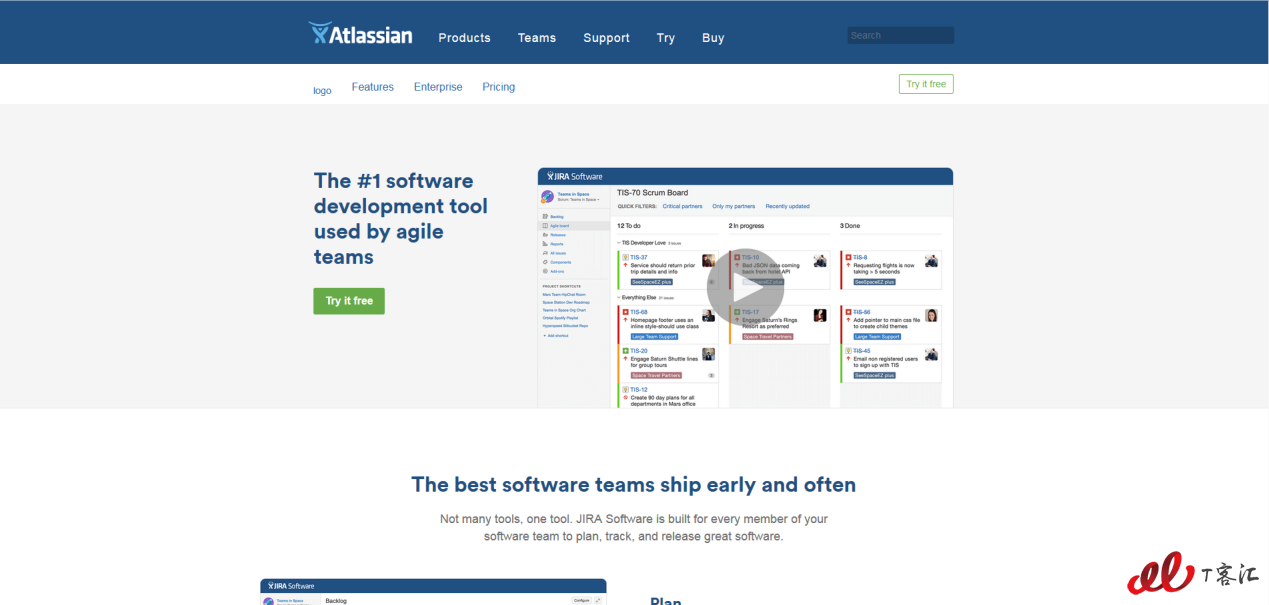Image resolution: width=1269 pixels, height=605 pixels.
Task: Click the 'SeeSpaceEZ plus' label on the TIS-37 card
Action: 652,282
